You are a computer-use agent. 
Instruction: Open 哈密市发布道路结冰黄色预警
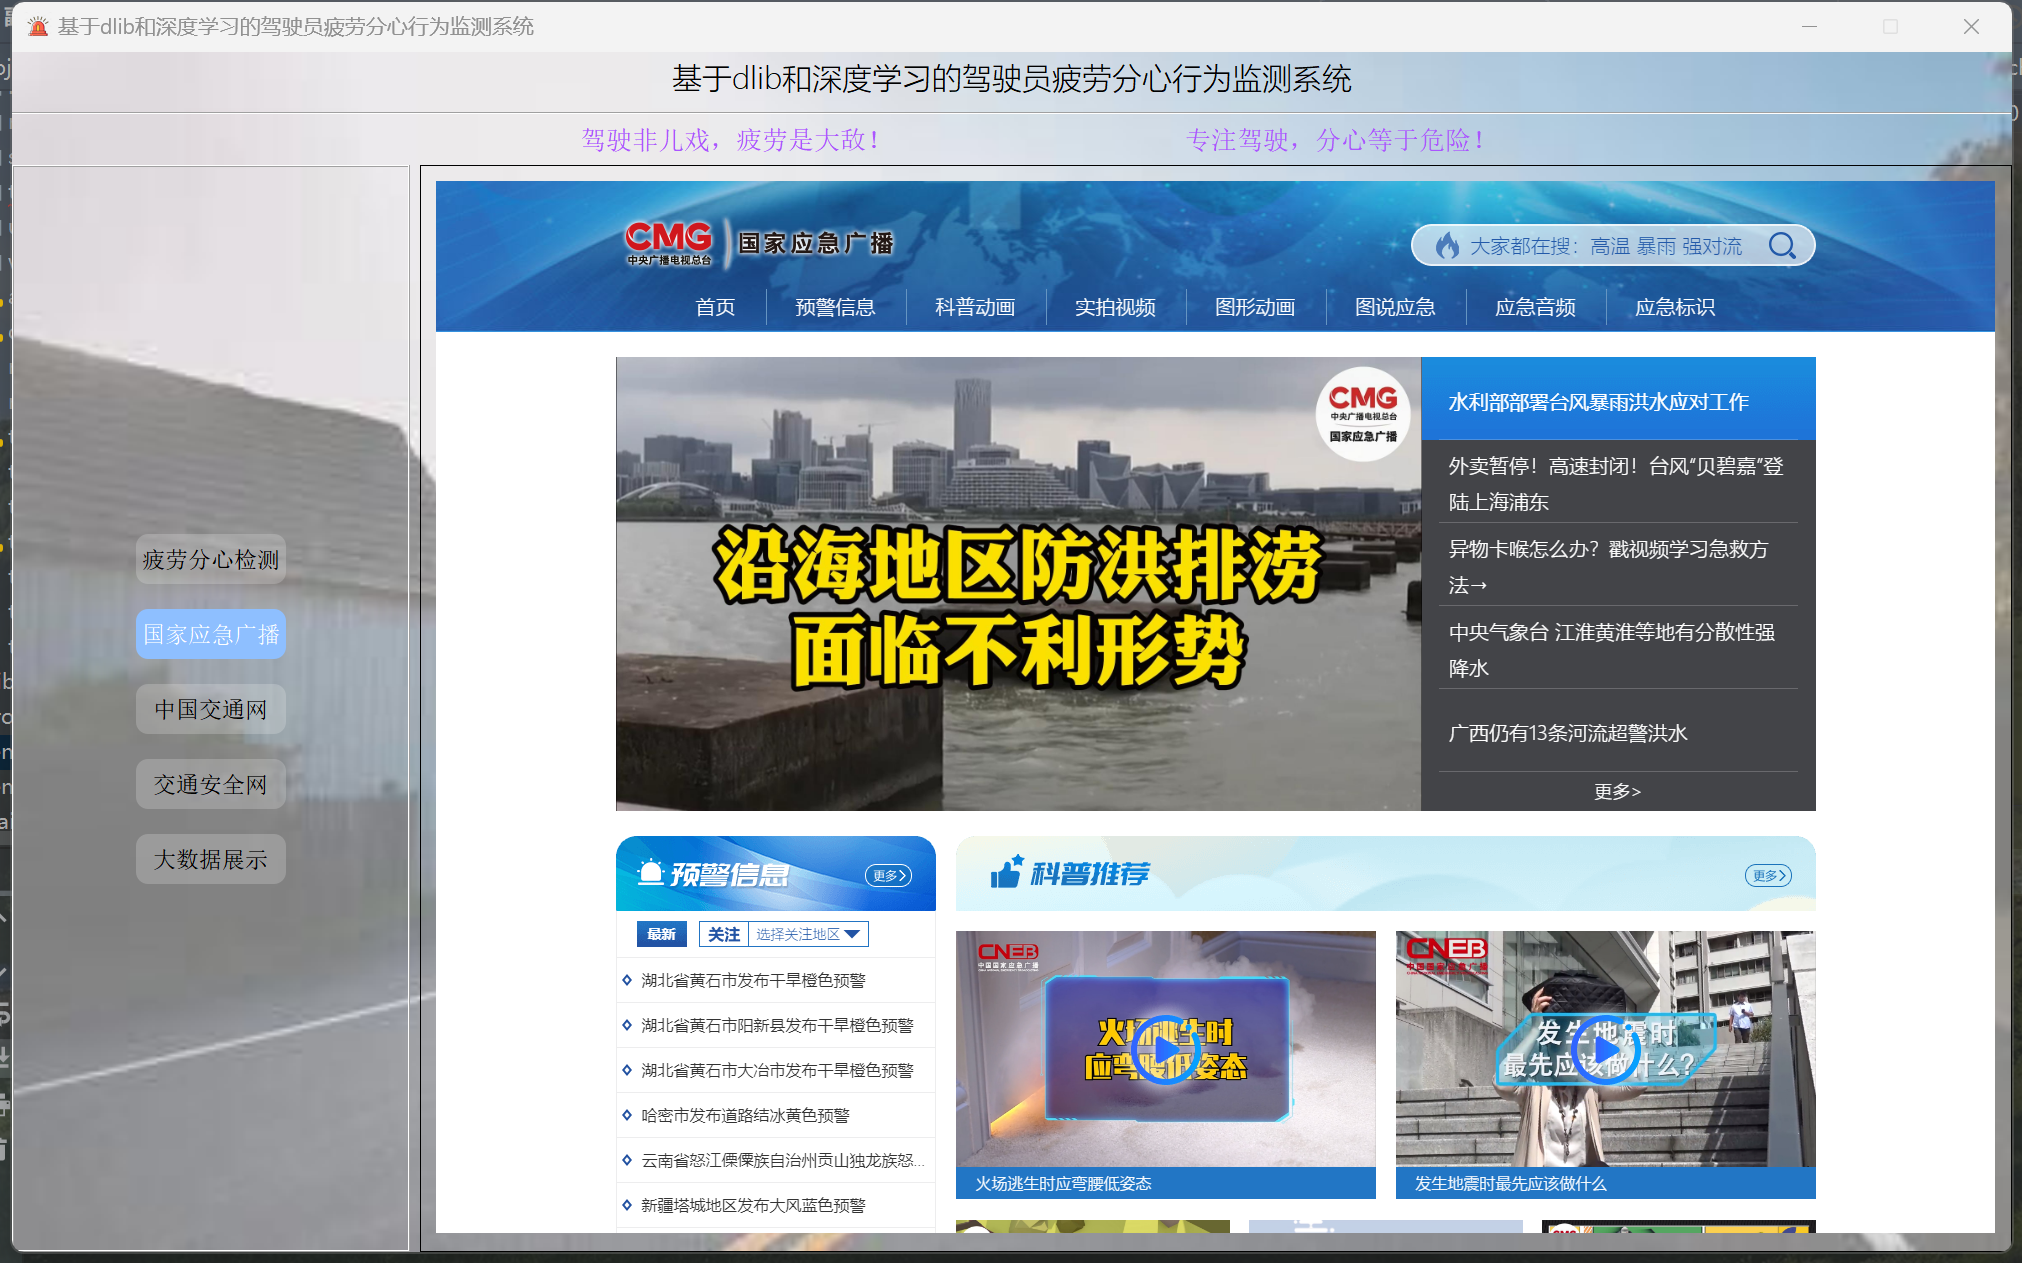pos(745,1115)
